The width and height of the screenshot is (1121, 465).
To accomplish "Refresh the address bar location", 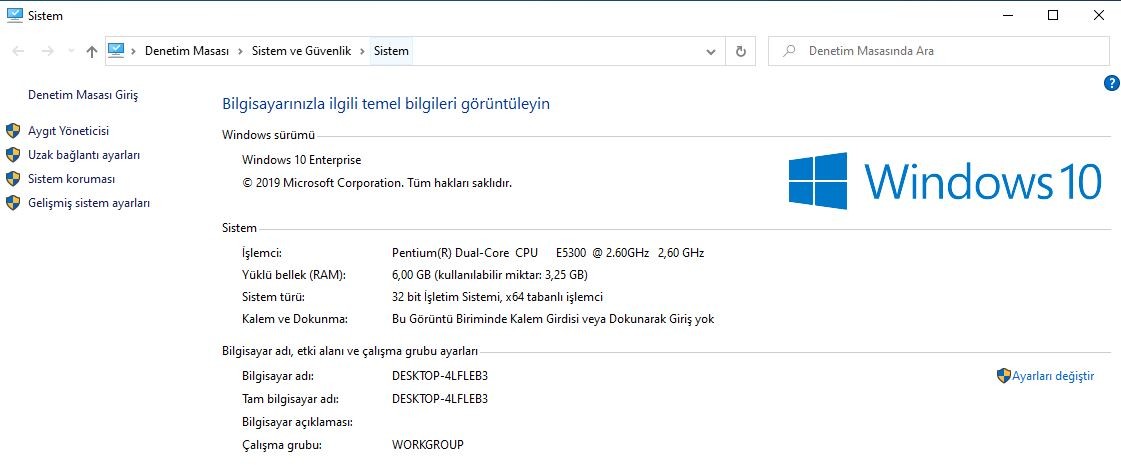I will tap(740, 51).
